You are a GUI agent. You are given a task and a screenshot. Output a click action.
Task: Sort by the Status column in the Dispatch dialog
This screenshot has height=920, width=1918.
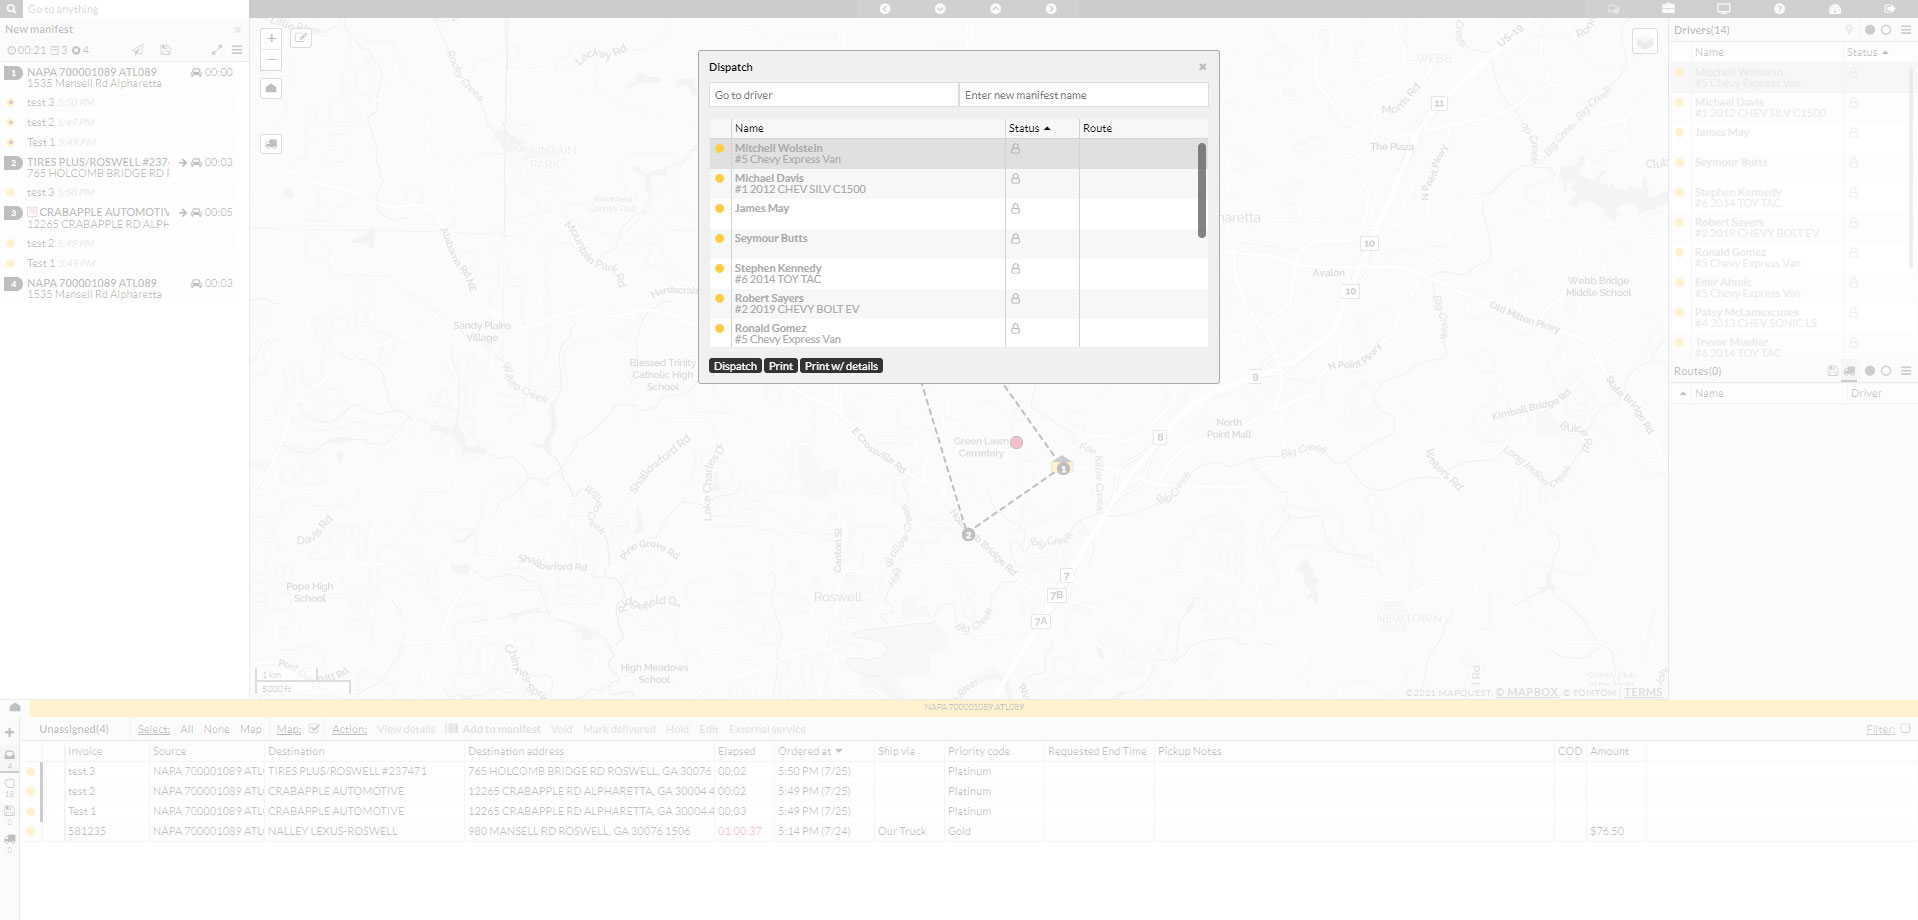pos(1030,128)
